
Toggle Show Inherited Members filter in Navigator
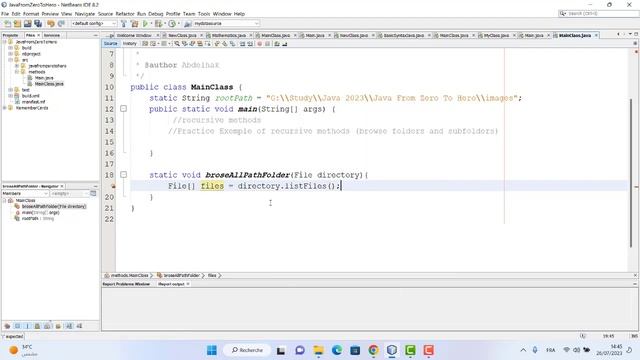tap(7, 326)
